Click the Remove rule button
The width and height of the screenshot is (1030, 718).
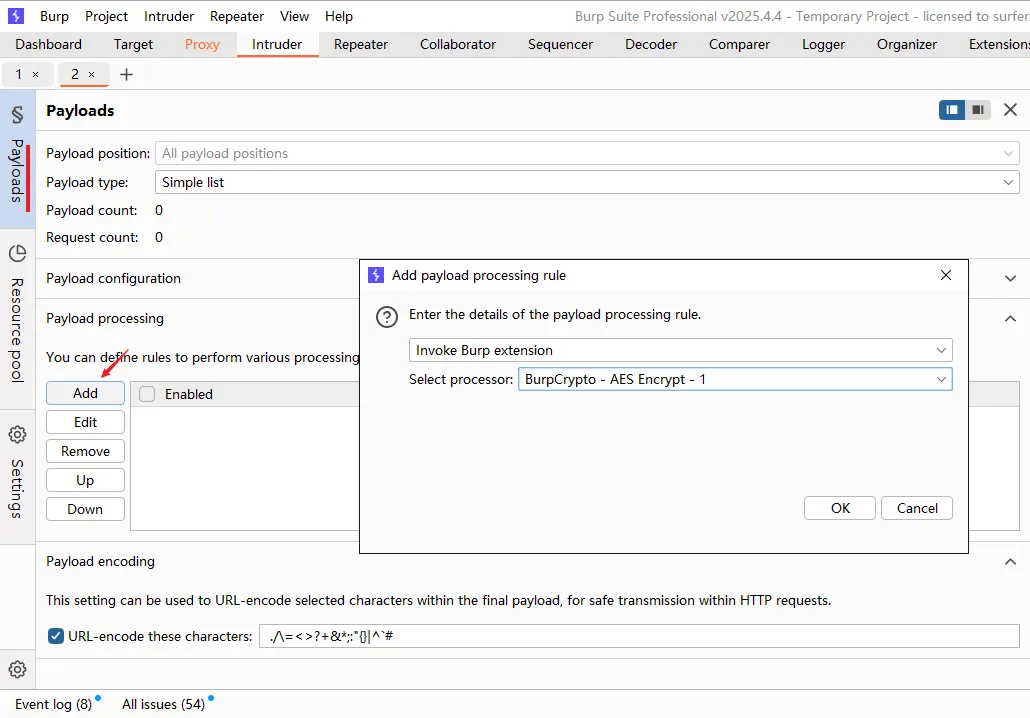pyautogui.click(x=85, y=451)
